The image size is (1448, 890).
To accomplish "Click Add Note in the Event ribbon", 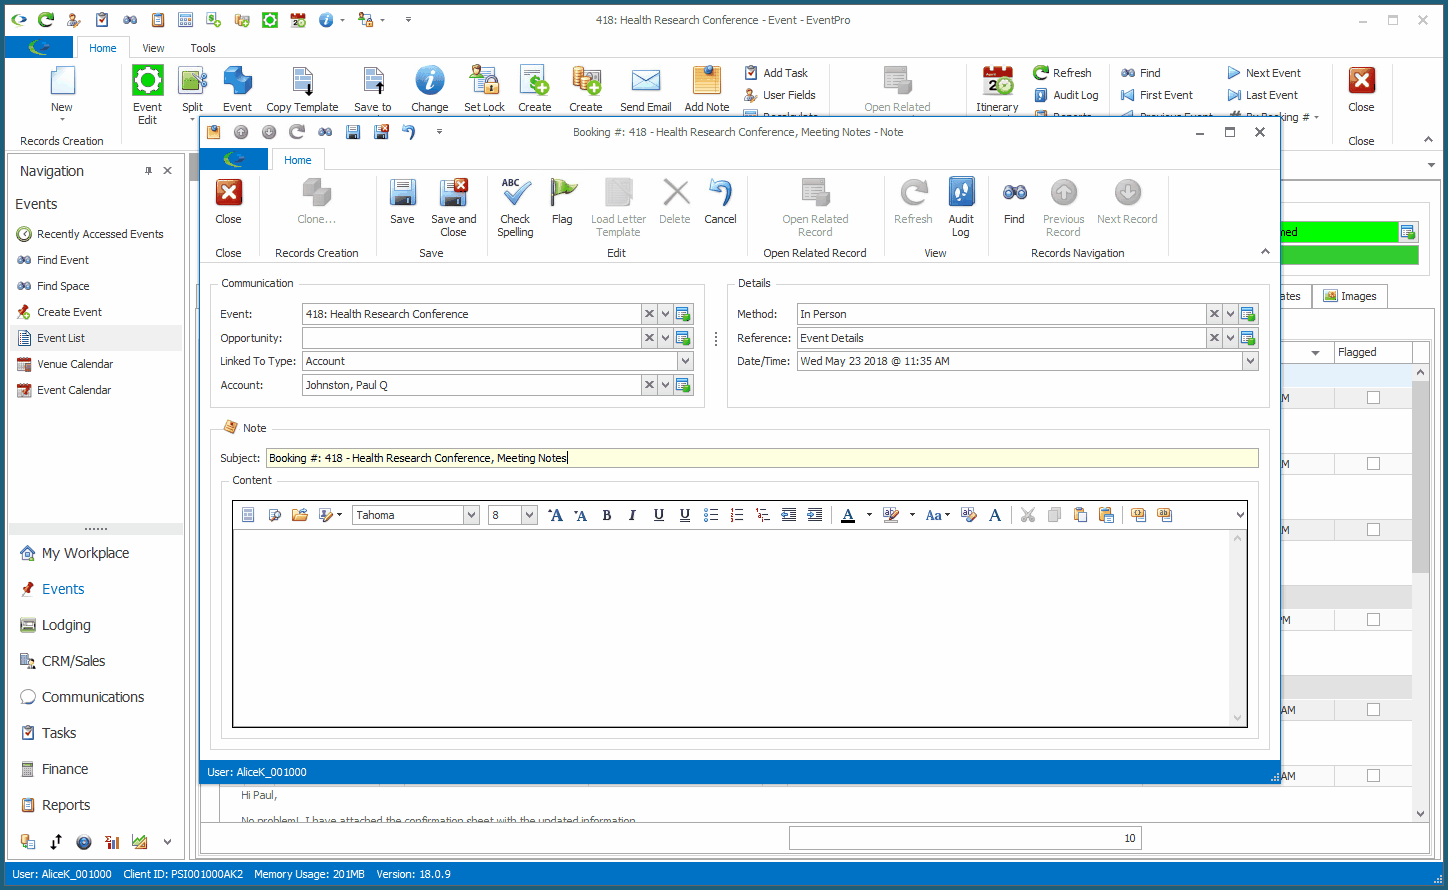I will click(x=707, y=90).
